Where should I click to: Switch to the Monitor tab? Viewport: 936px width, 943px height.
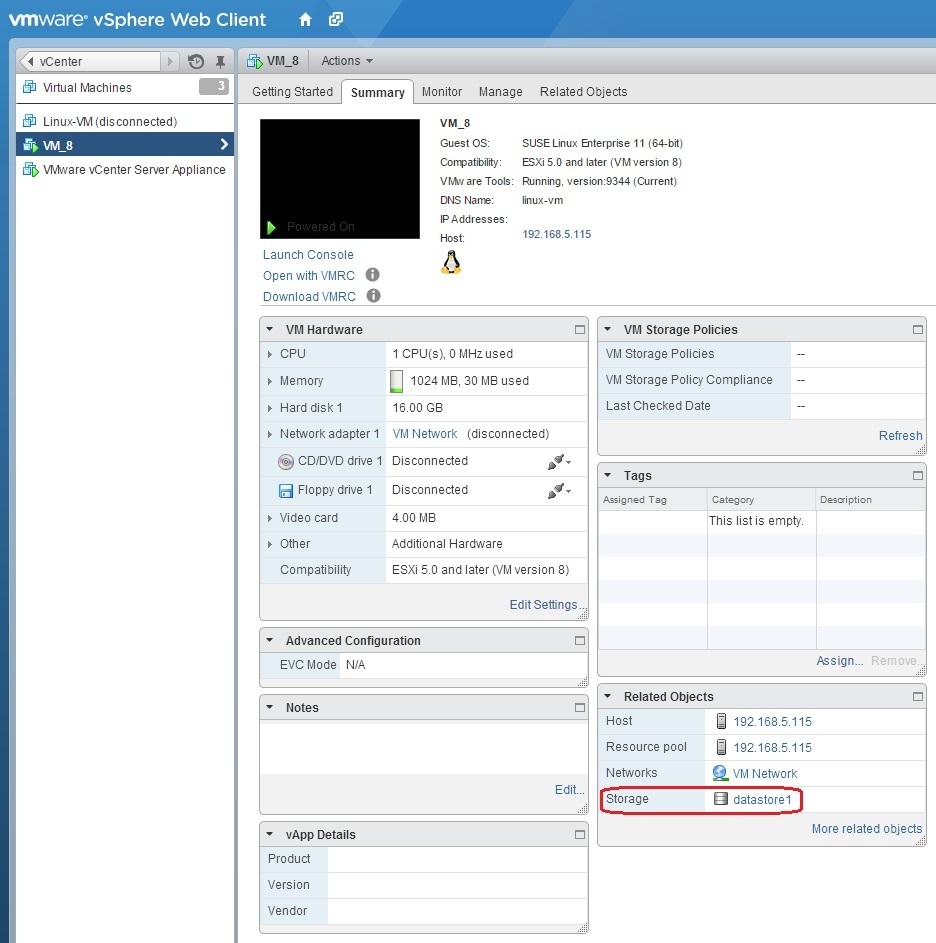point(441,91)
